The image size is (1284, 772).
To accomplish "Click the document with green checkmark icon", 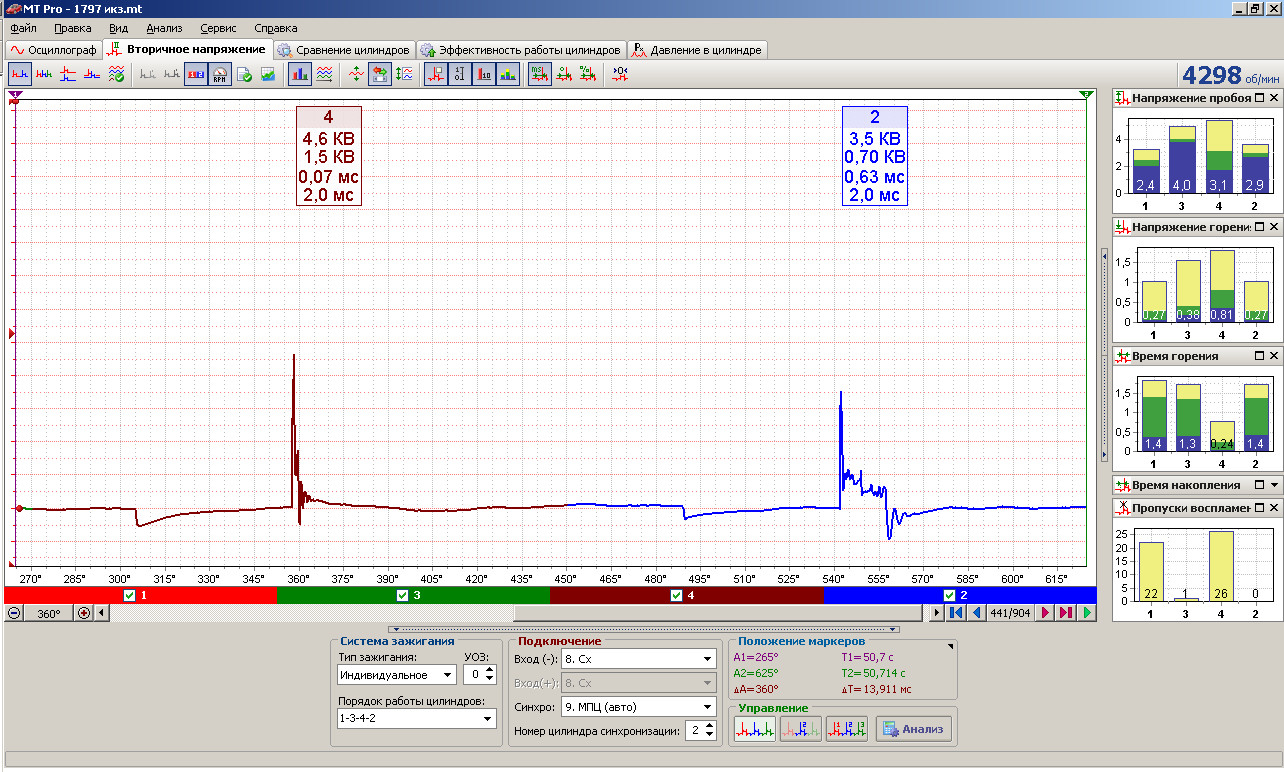I will pyautogui.click(x=244, y=73).
